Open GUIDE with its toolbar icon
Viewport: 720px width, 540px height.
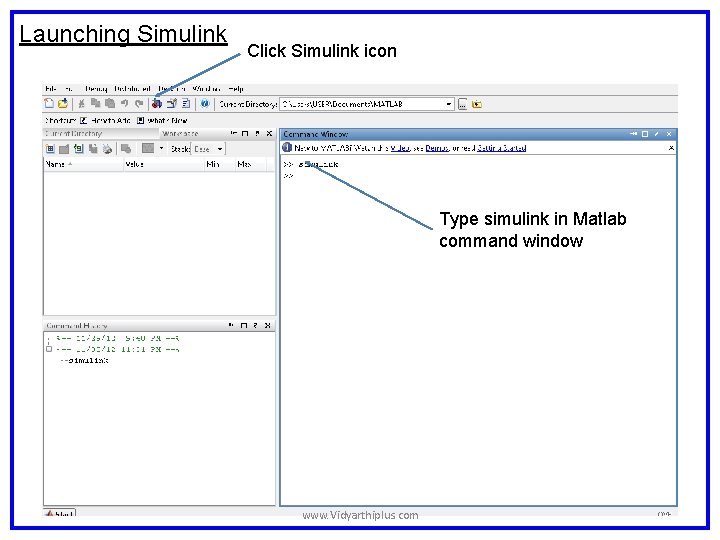(x=172, y=104)
